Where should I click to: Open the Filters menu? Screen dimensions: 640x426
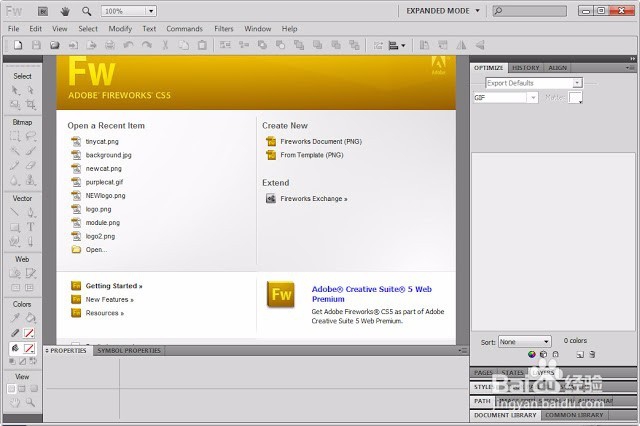[x=224, y=29]
